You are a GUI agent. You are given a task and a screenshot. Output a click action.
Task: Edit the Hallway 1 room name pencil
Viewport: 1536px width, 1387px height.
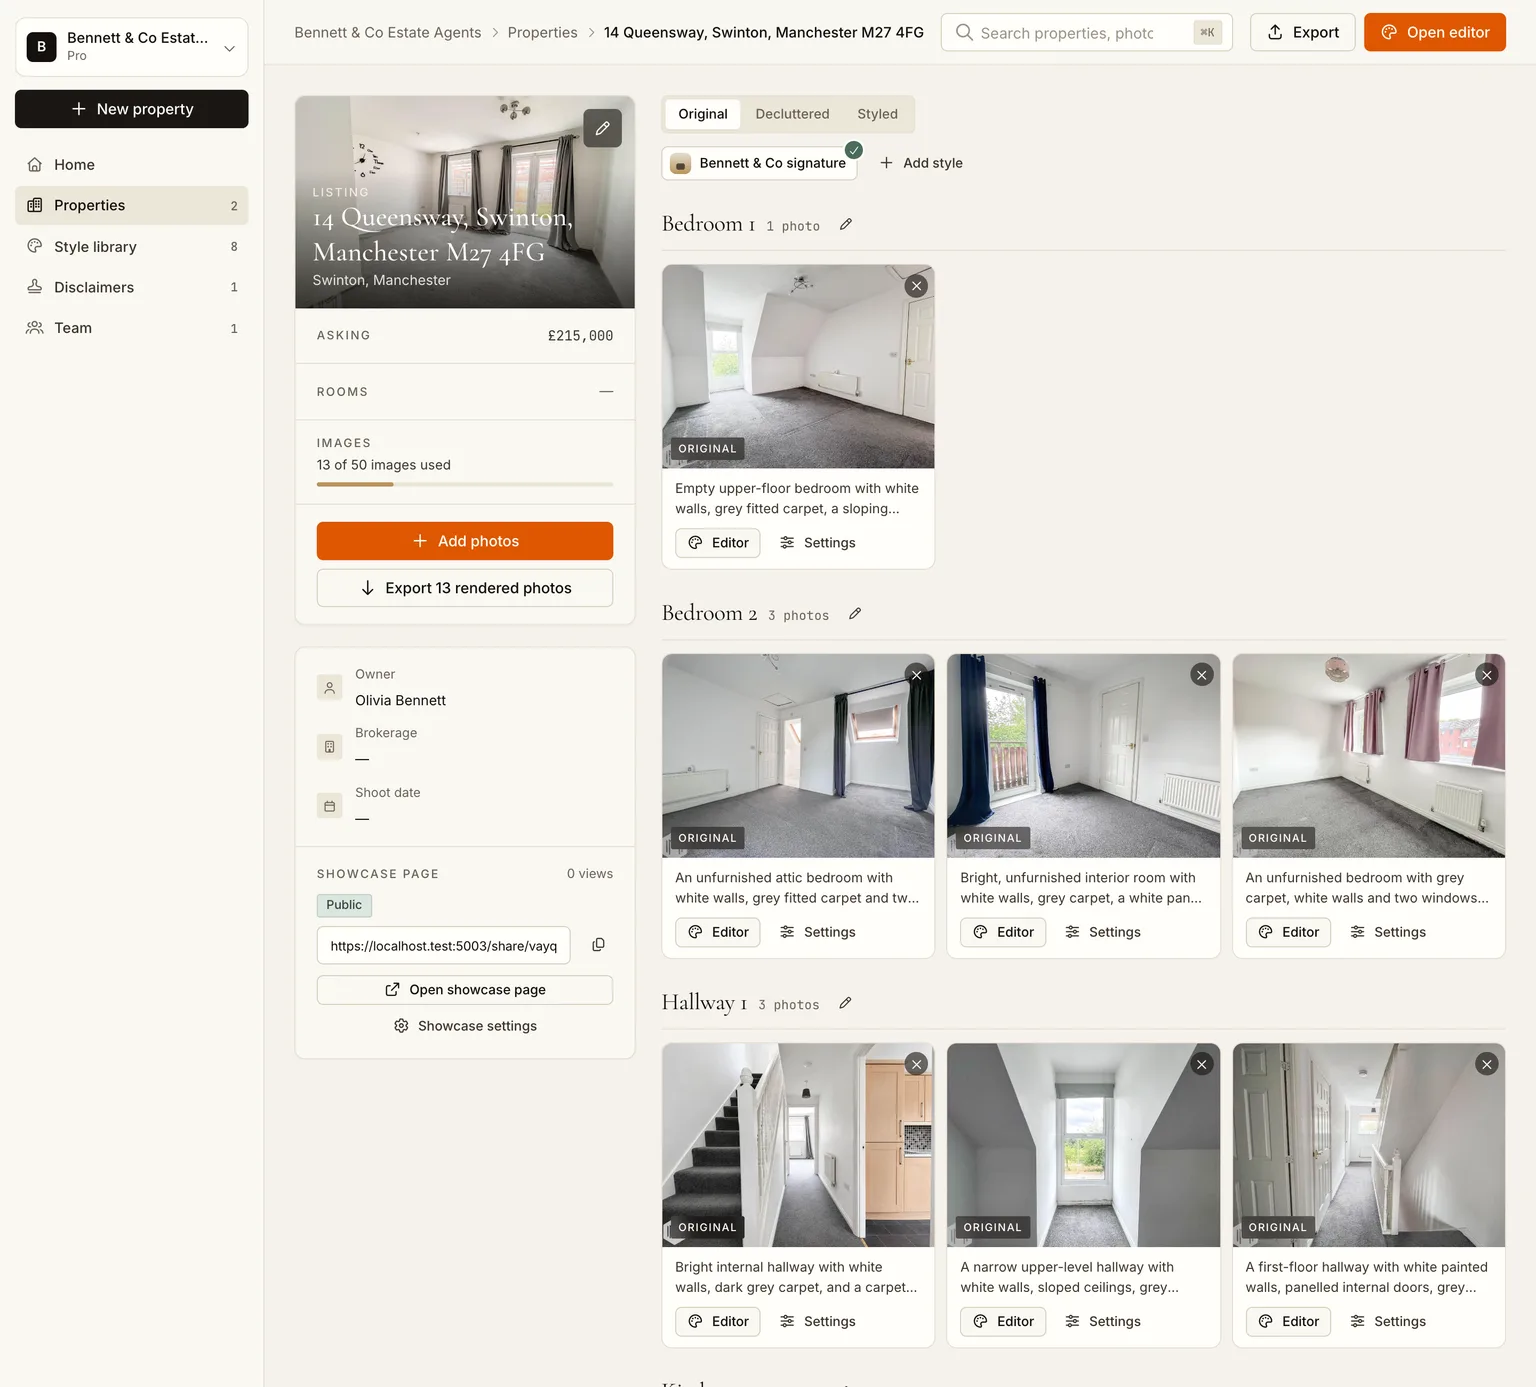(845, 1003)
